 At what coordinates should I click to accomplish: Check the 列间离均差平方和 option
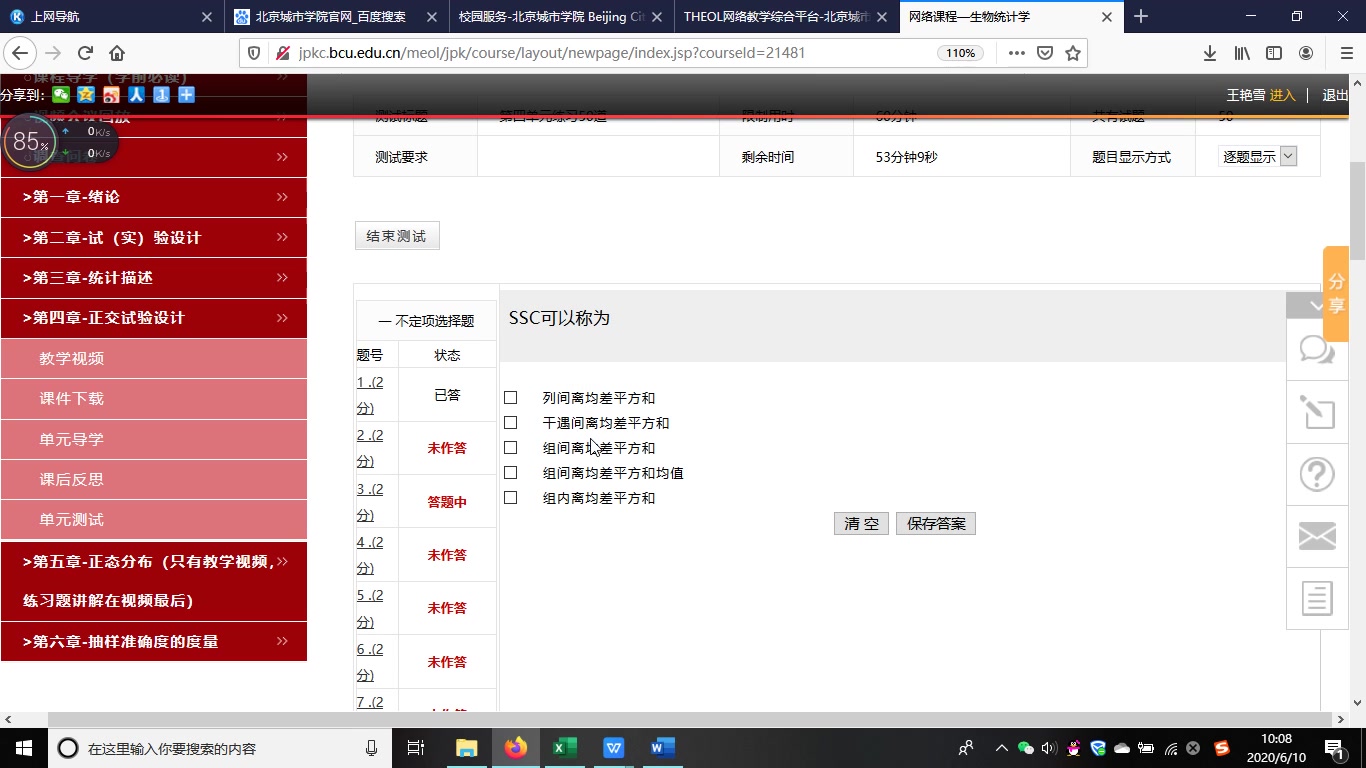(x=510, y=398)
